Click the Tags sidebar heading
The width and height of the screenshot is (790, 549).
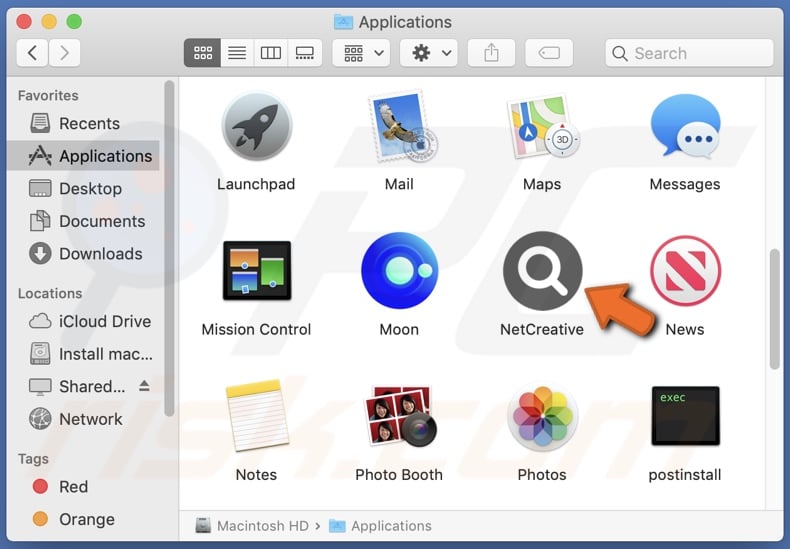[x=33, y=459]
